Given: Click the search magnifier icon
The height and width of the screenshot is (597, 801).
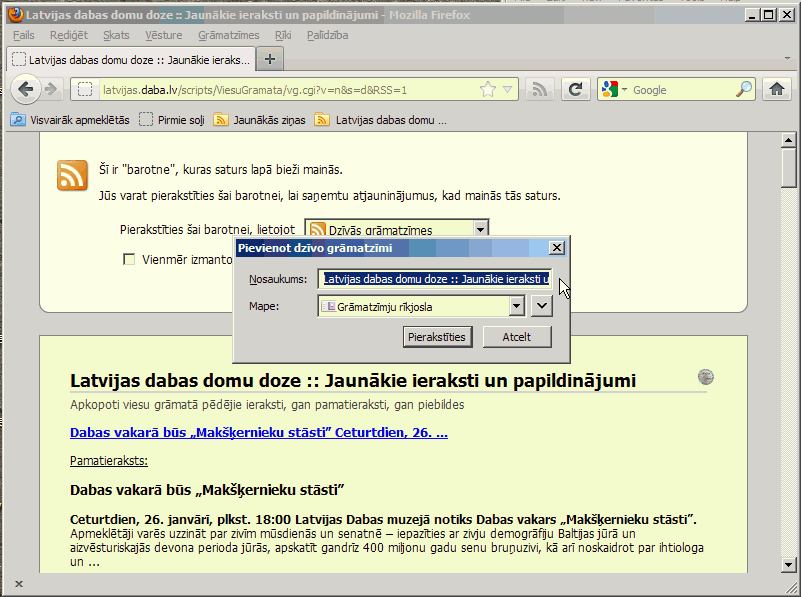Looking at the screenshot, I should pos(744,90).
